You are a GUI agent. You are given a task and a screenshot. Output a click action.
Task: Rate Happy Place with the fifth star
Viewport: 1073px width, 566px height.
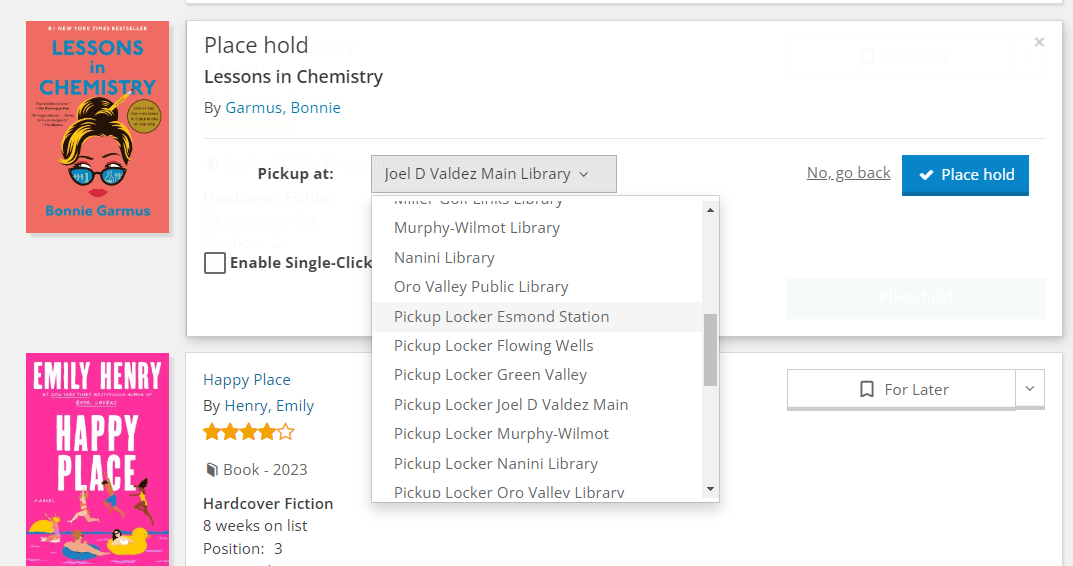286,432
